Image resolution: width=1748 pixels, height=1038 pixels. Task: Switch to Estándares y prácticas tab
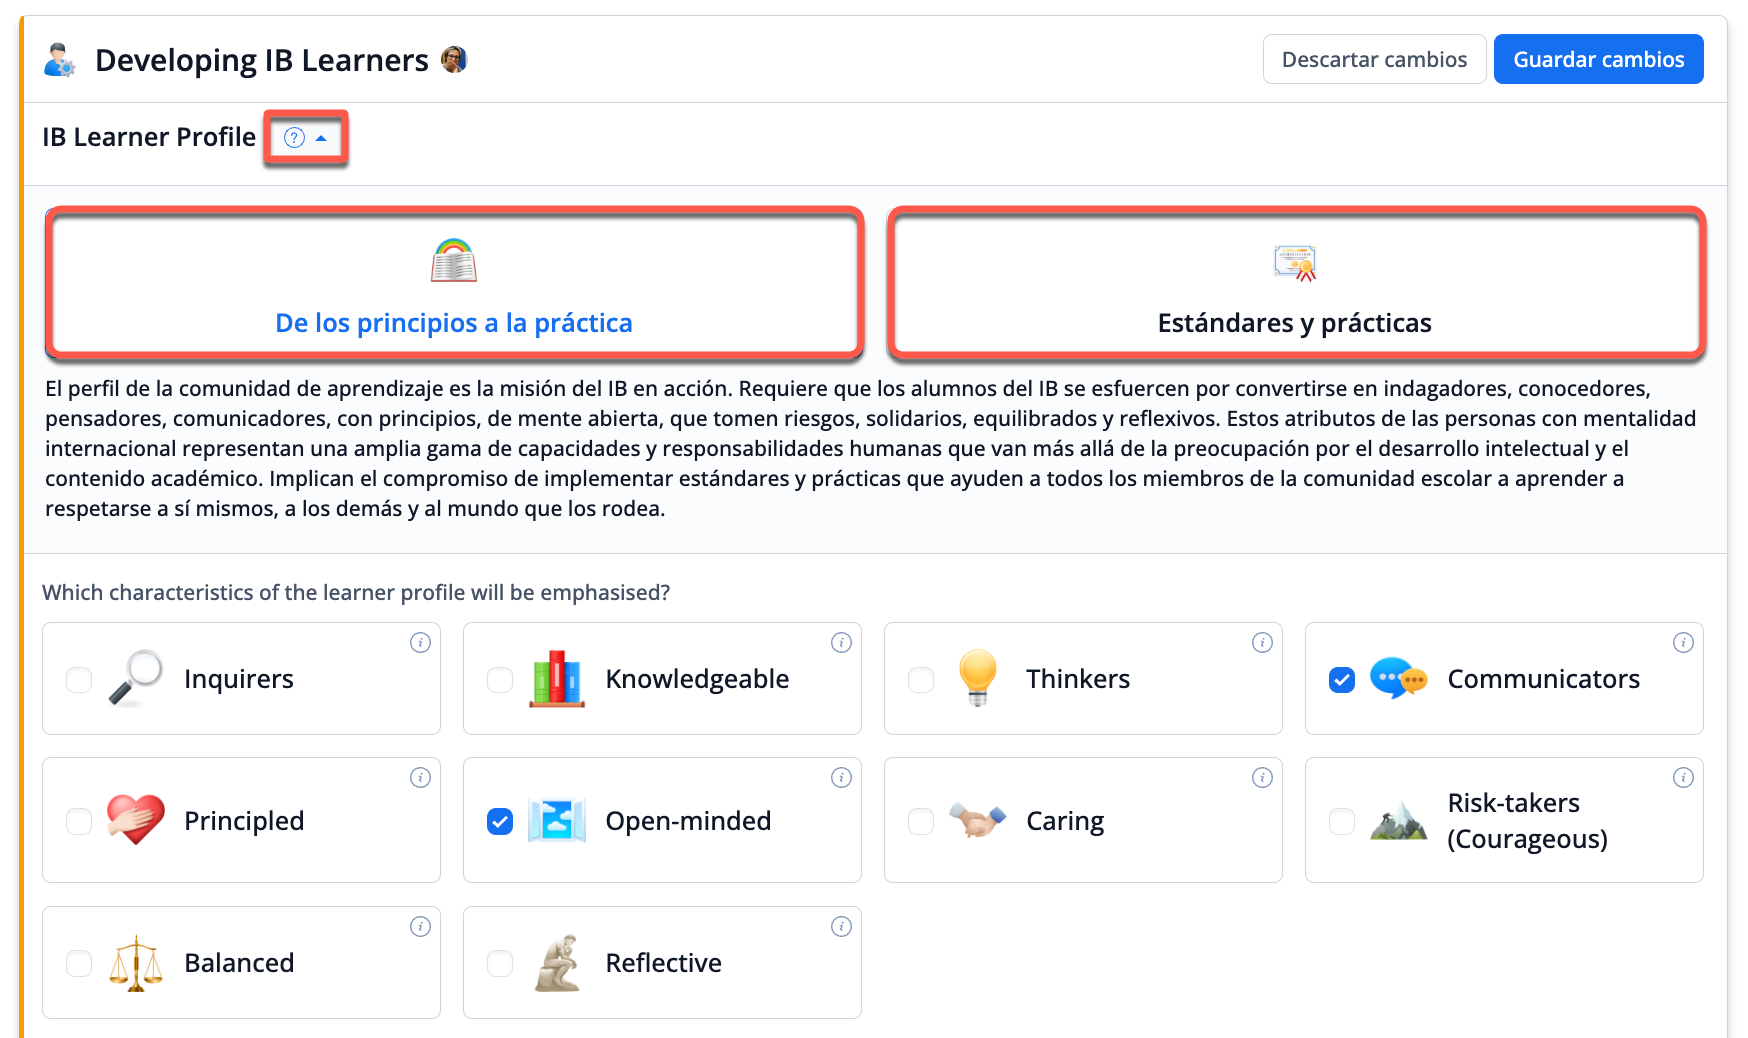[1295, 283]
